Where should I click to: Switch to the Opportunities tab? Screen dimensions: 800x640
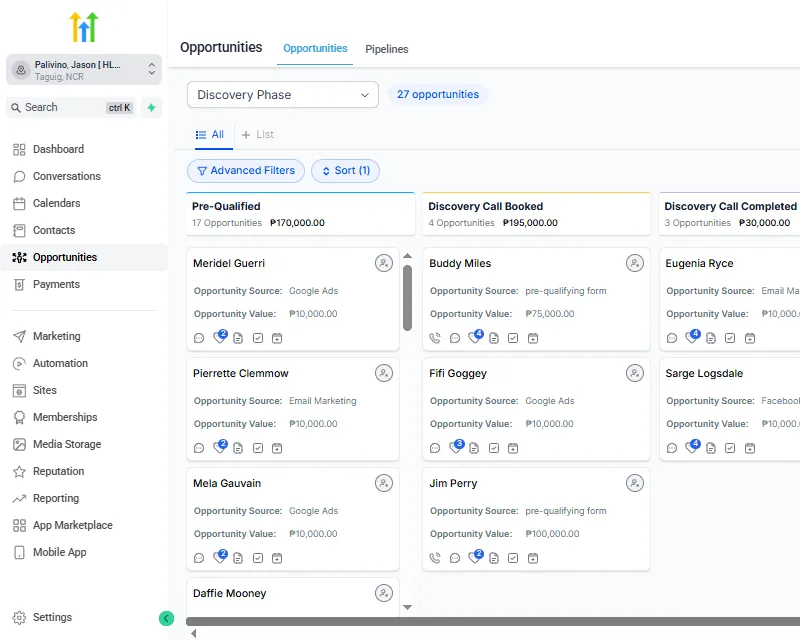coord(315,48)
